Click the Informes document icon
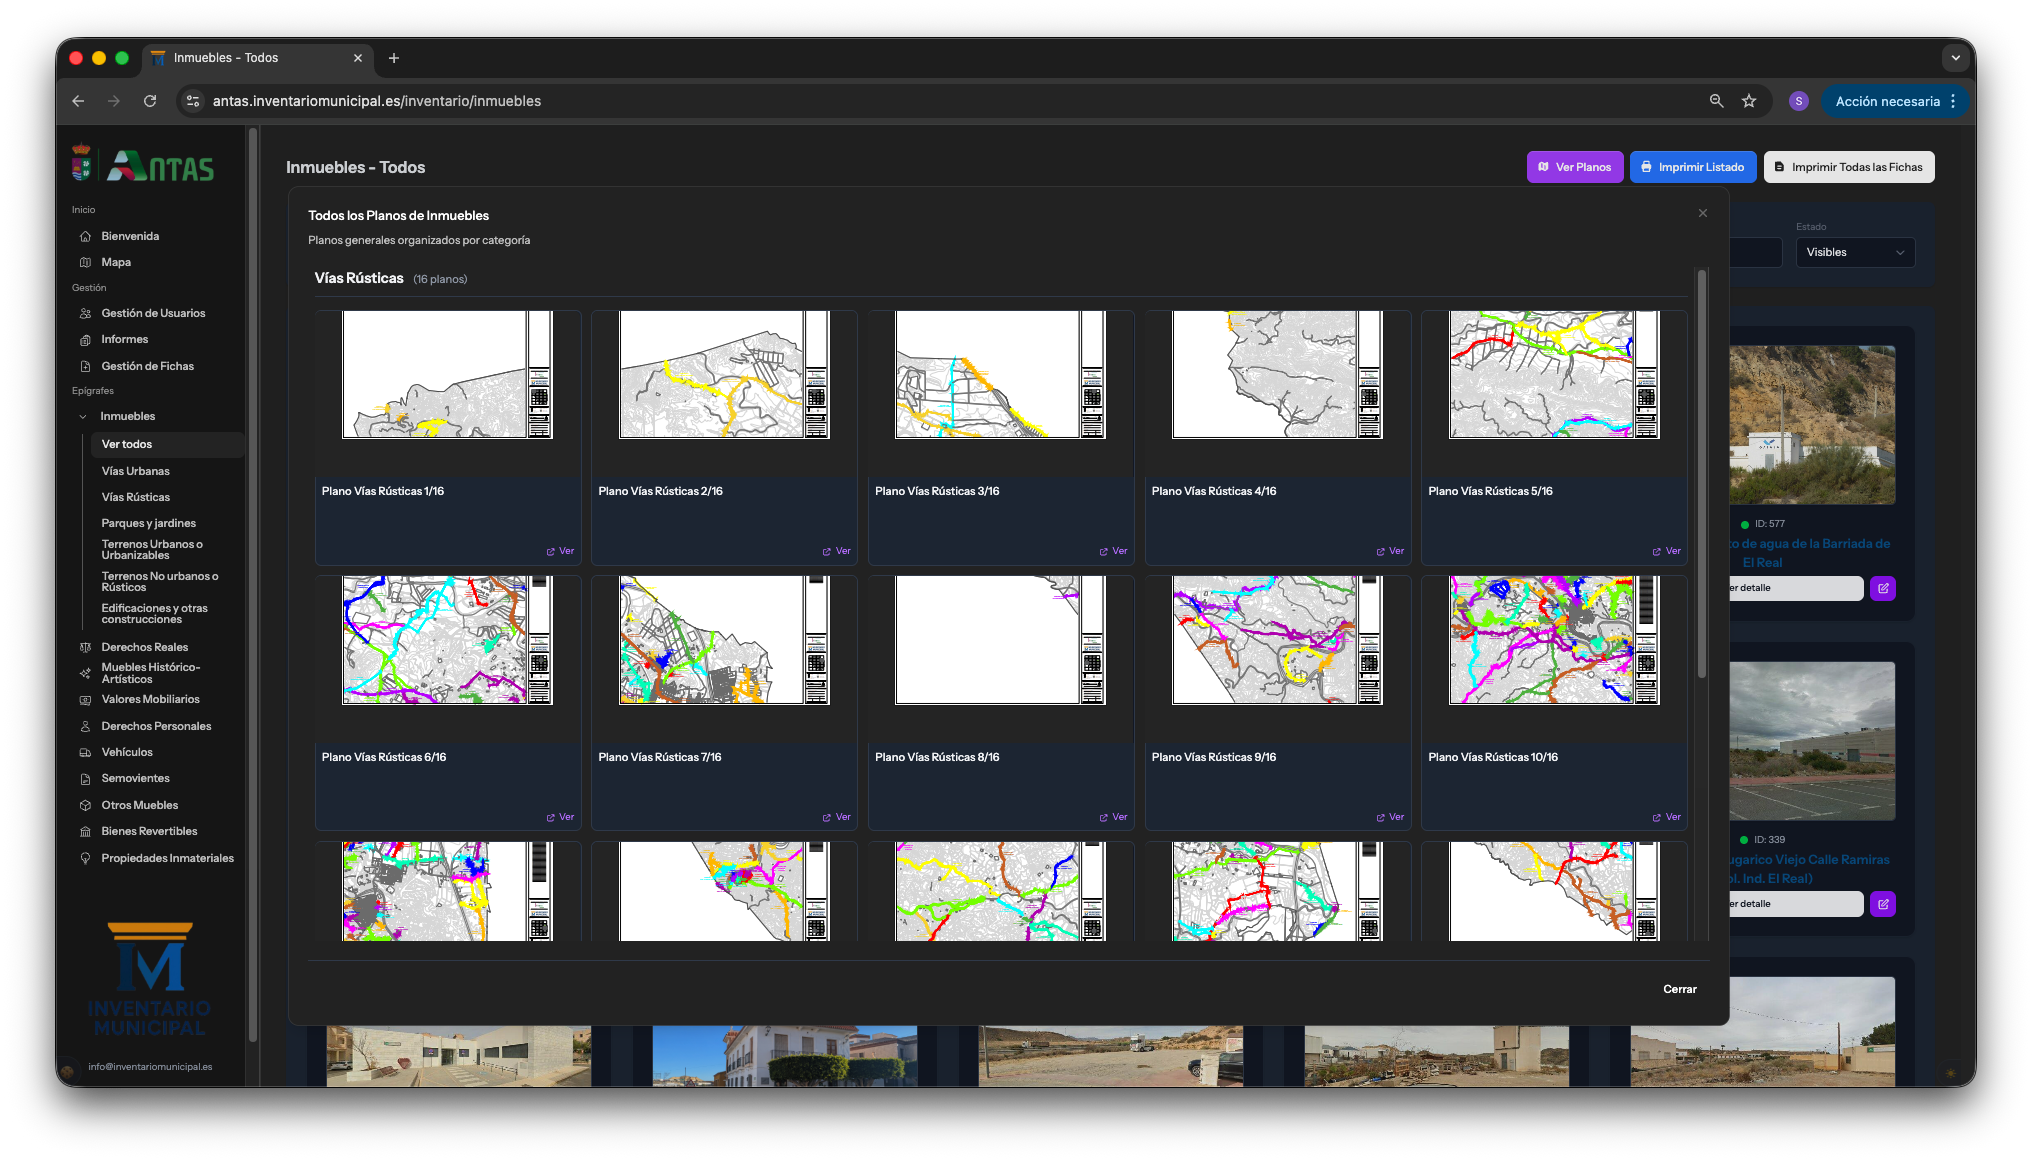 coord(87,339)
